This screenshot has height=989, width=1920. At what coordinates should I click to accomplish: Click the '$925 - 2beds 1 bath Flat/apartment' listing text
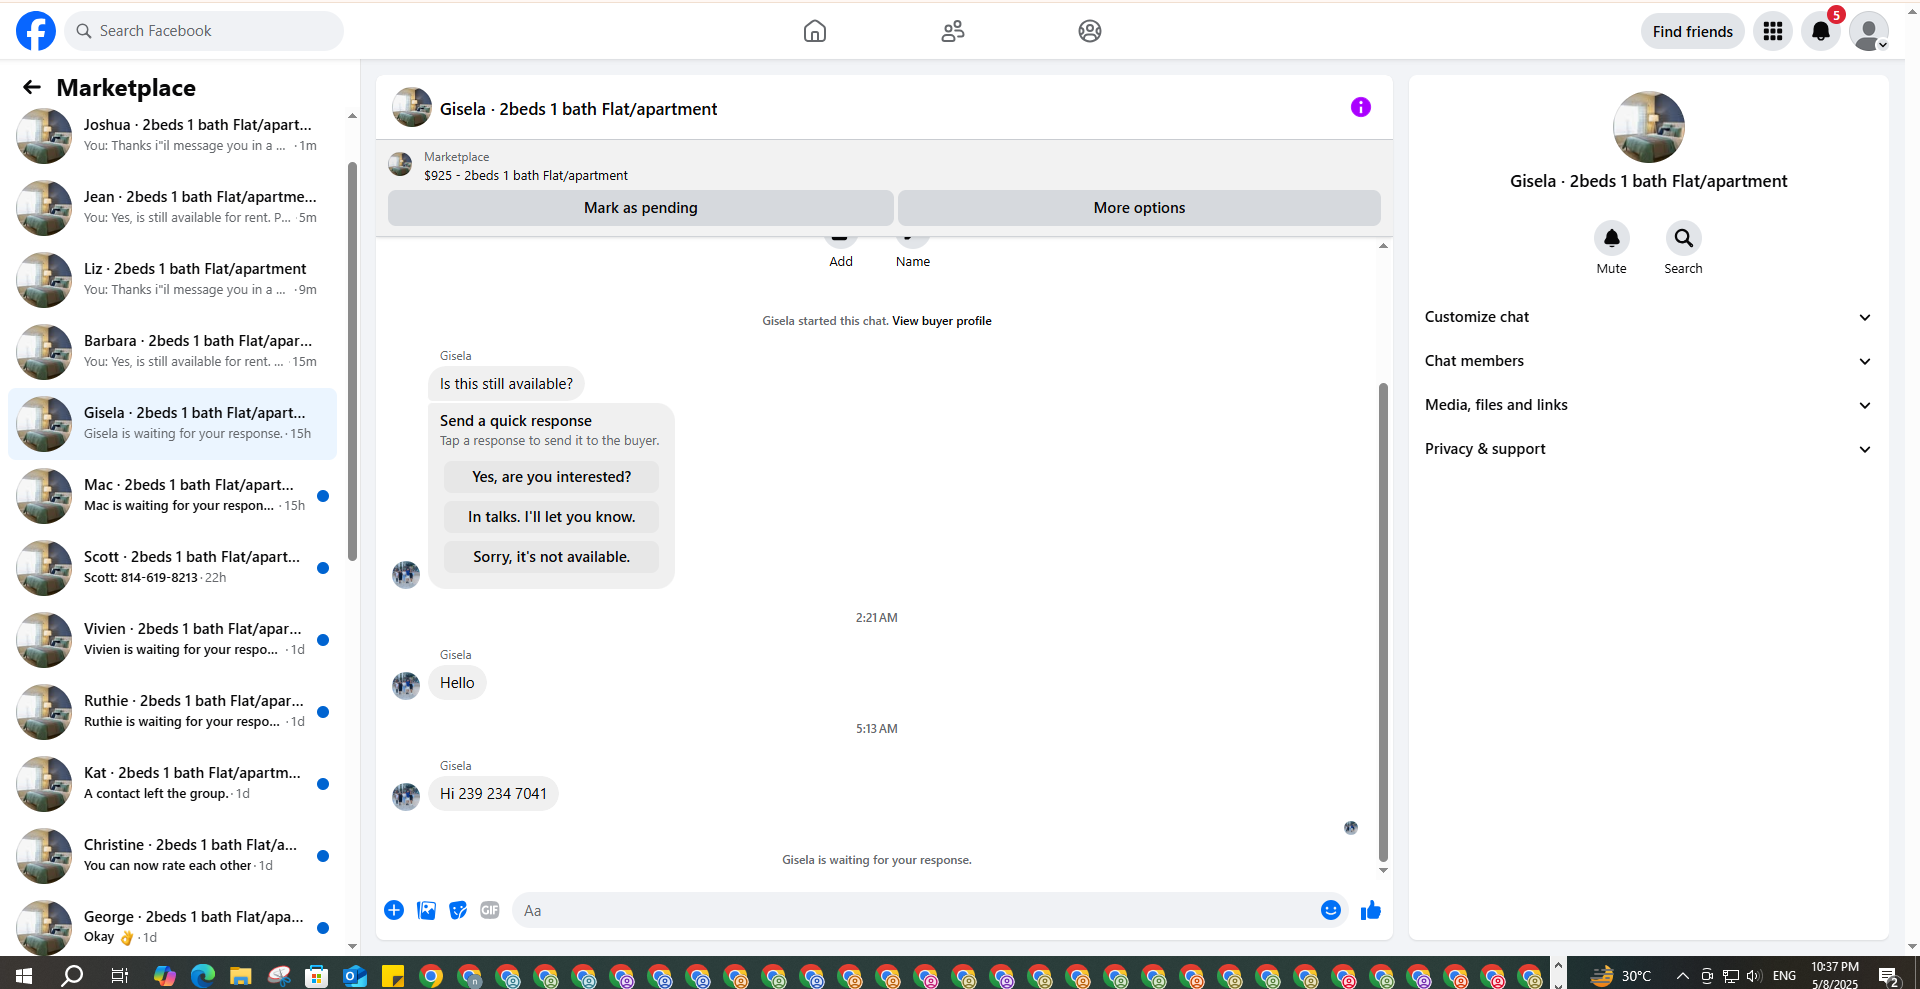pyautogui.click(x=526, y=176)
